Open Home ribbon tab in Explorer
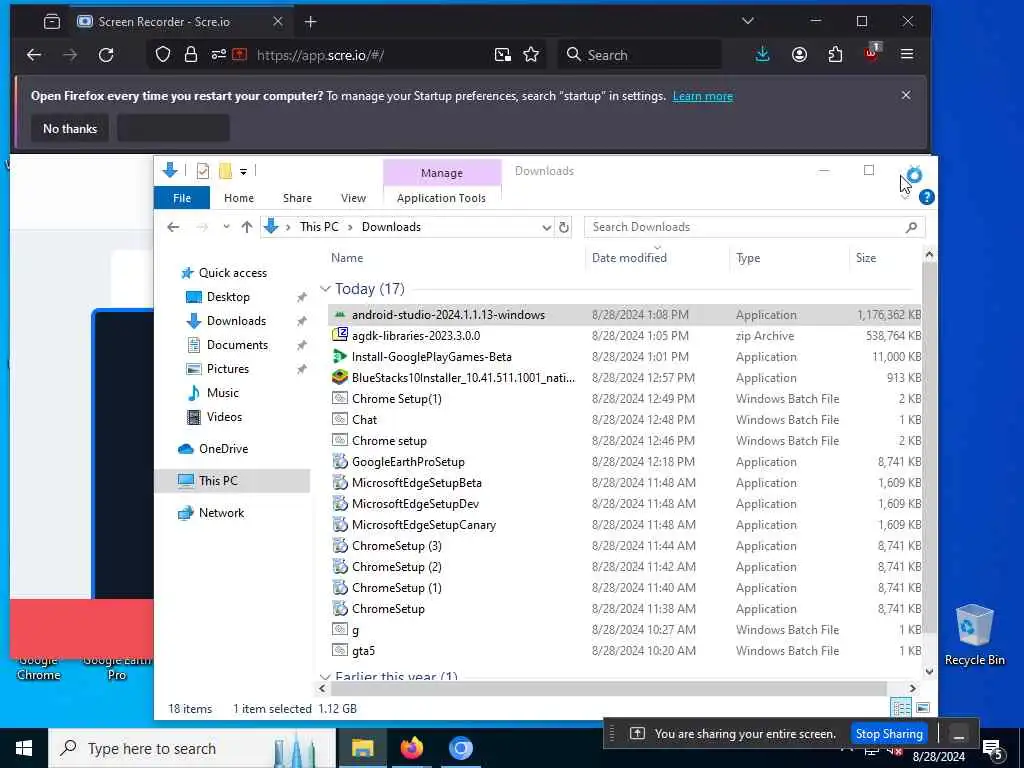This screenshot has height=768, width=1024. click(x=238, y=198)
